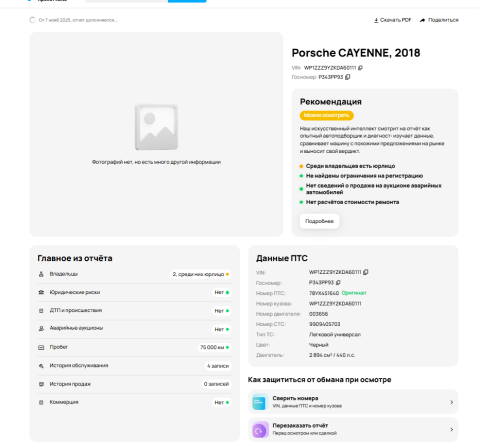The width and height of the screenshot is (479, 447).
Task: Copy the Госномер under the title
Action: tap(348, 77)
